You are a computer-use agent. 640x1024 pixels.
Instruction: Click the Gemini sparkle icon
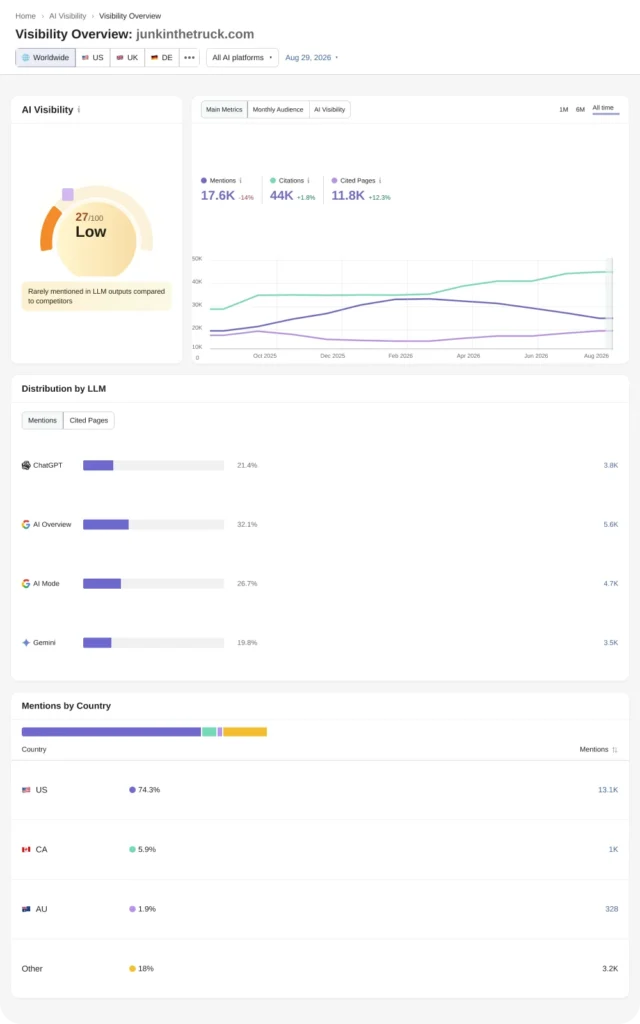coord(26,643)
